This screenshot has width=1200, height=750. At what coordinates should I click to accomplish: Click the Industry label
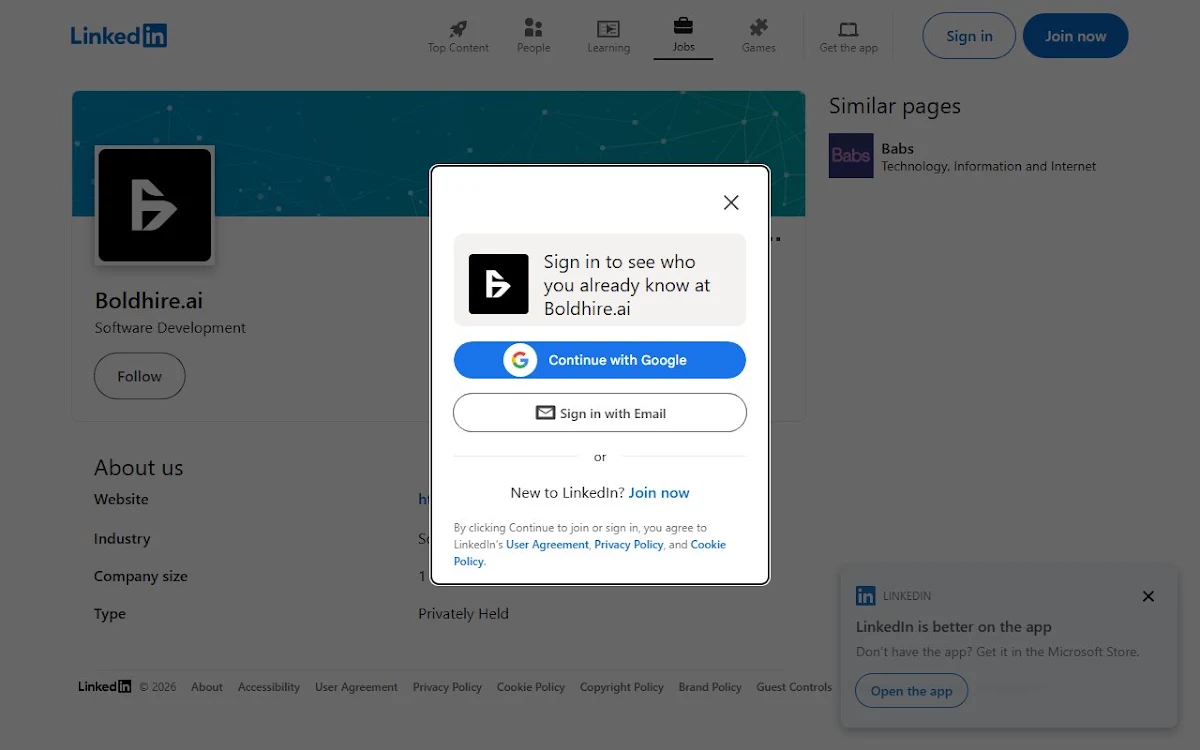122,538
